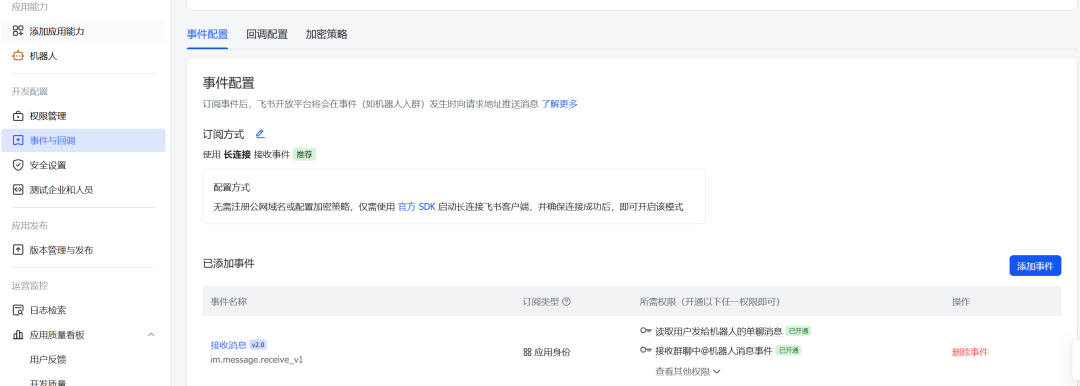Switch to the 回调配置 tab

pos(267,34)
